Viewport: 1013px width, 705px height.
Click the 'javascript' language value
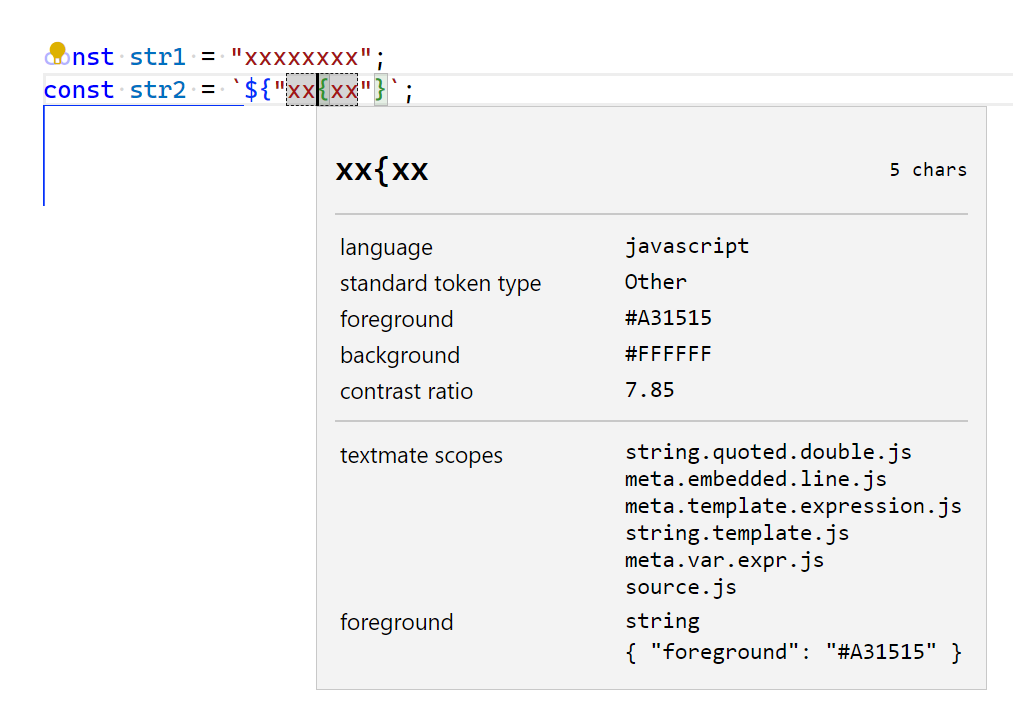point(687,246)
